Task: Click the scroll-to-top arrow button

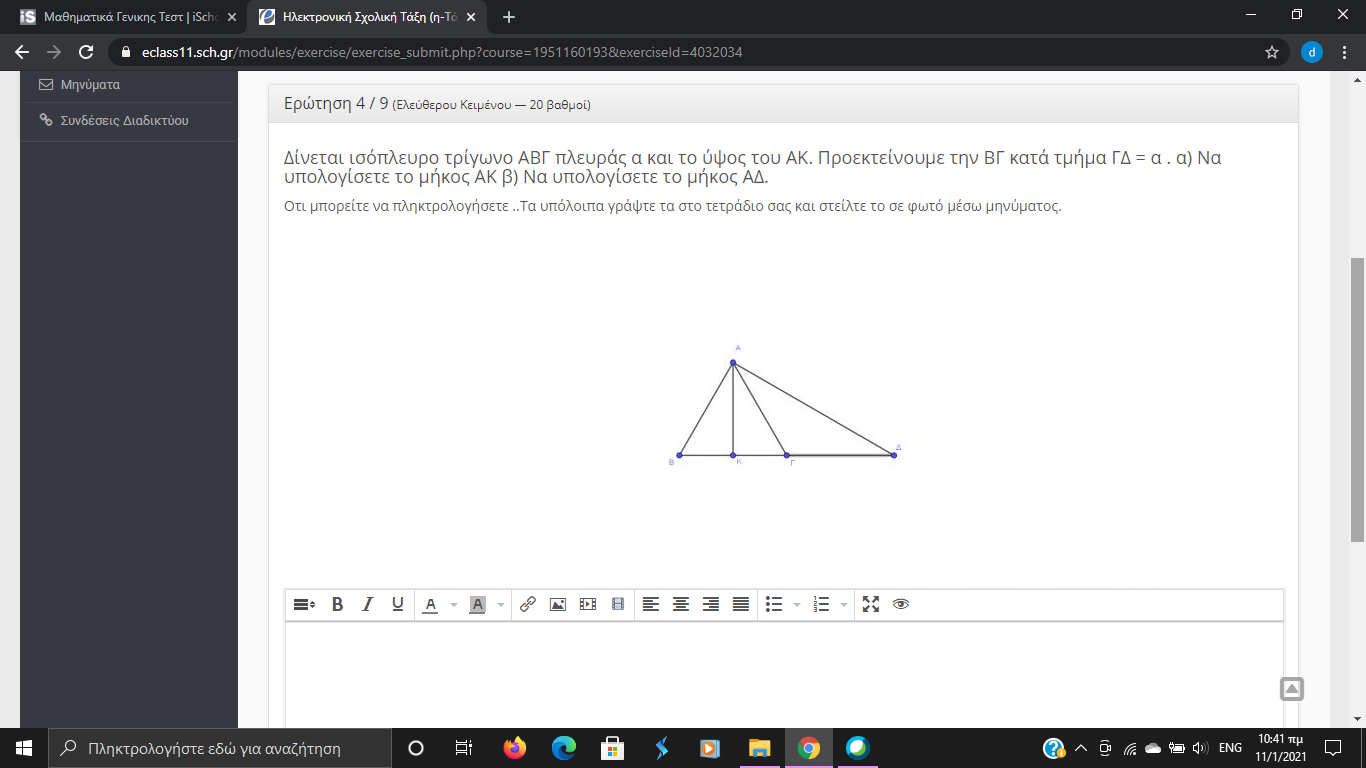Action: [1292, 689]
